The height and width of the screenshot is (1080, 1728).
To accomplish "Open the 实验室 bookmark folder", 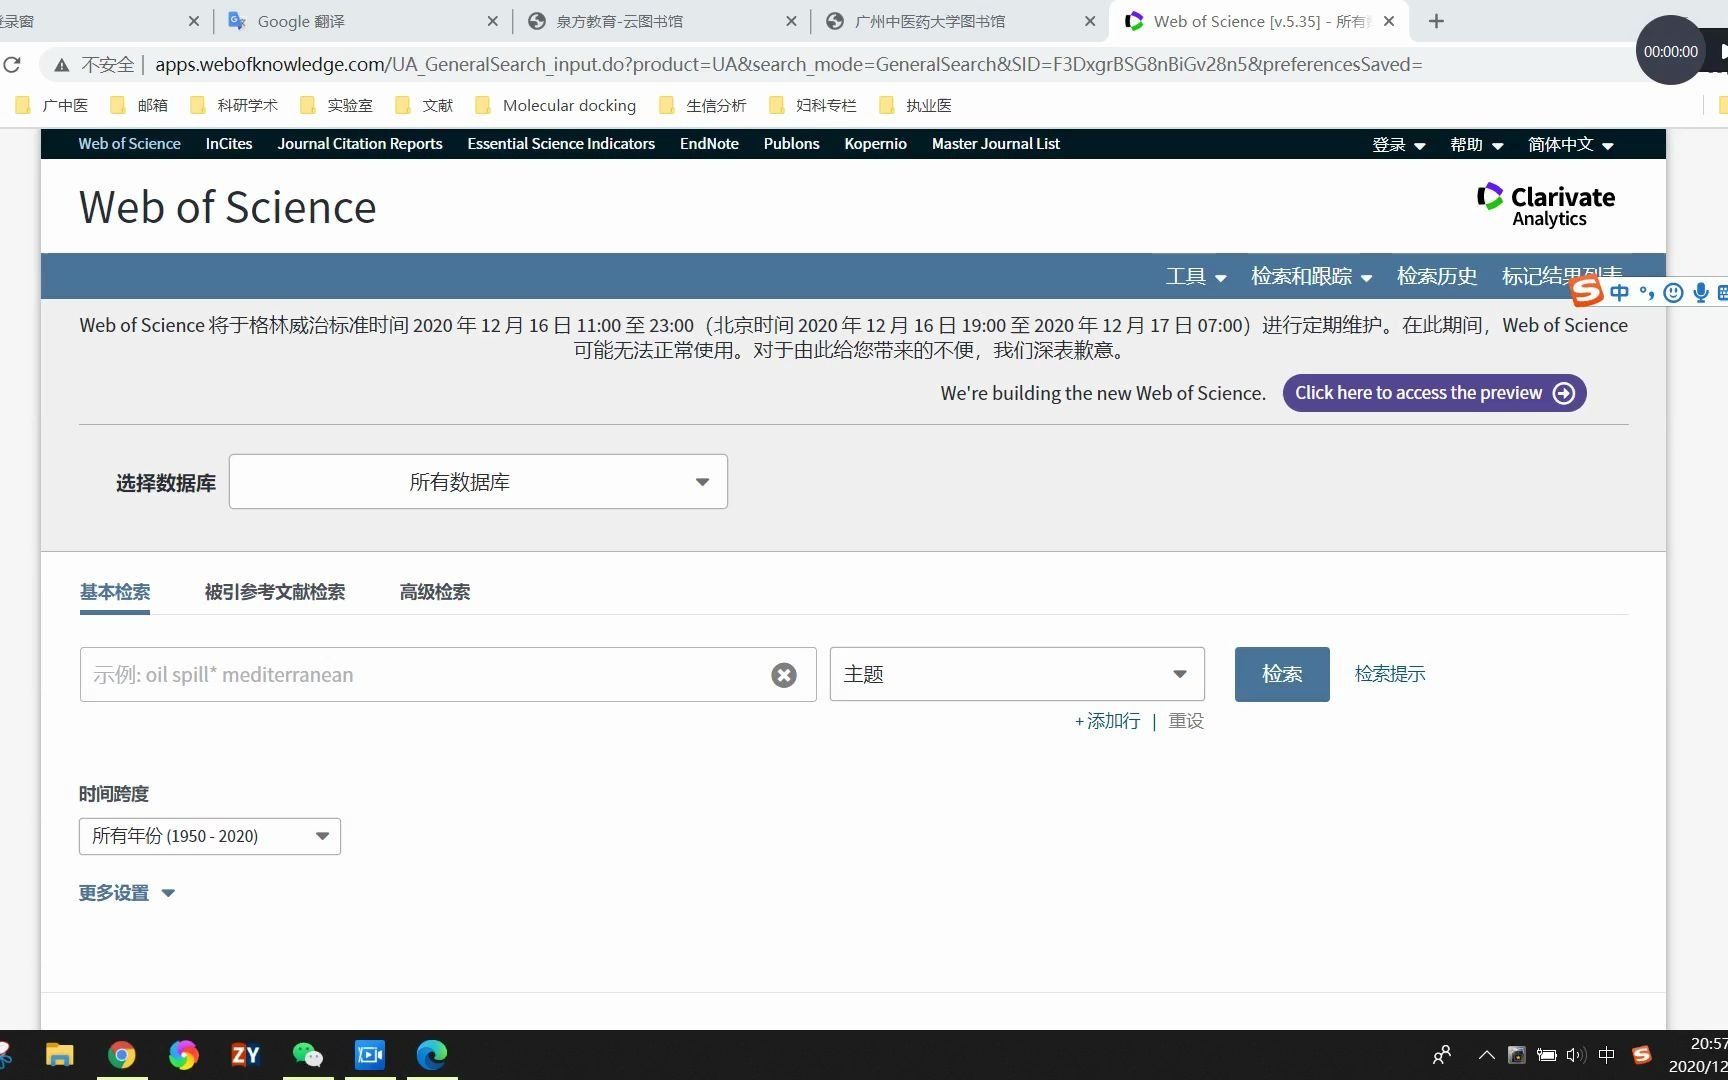I will (336, 105).
